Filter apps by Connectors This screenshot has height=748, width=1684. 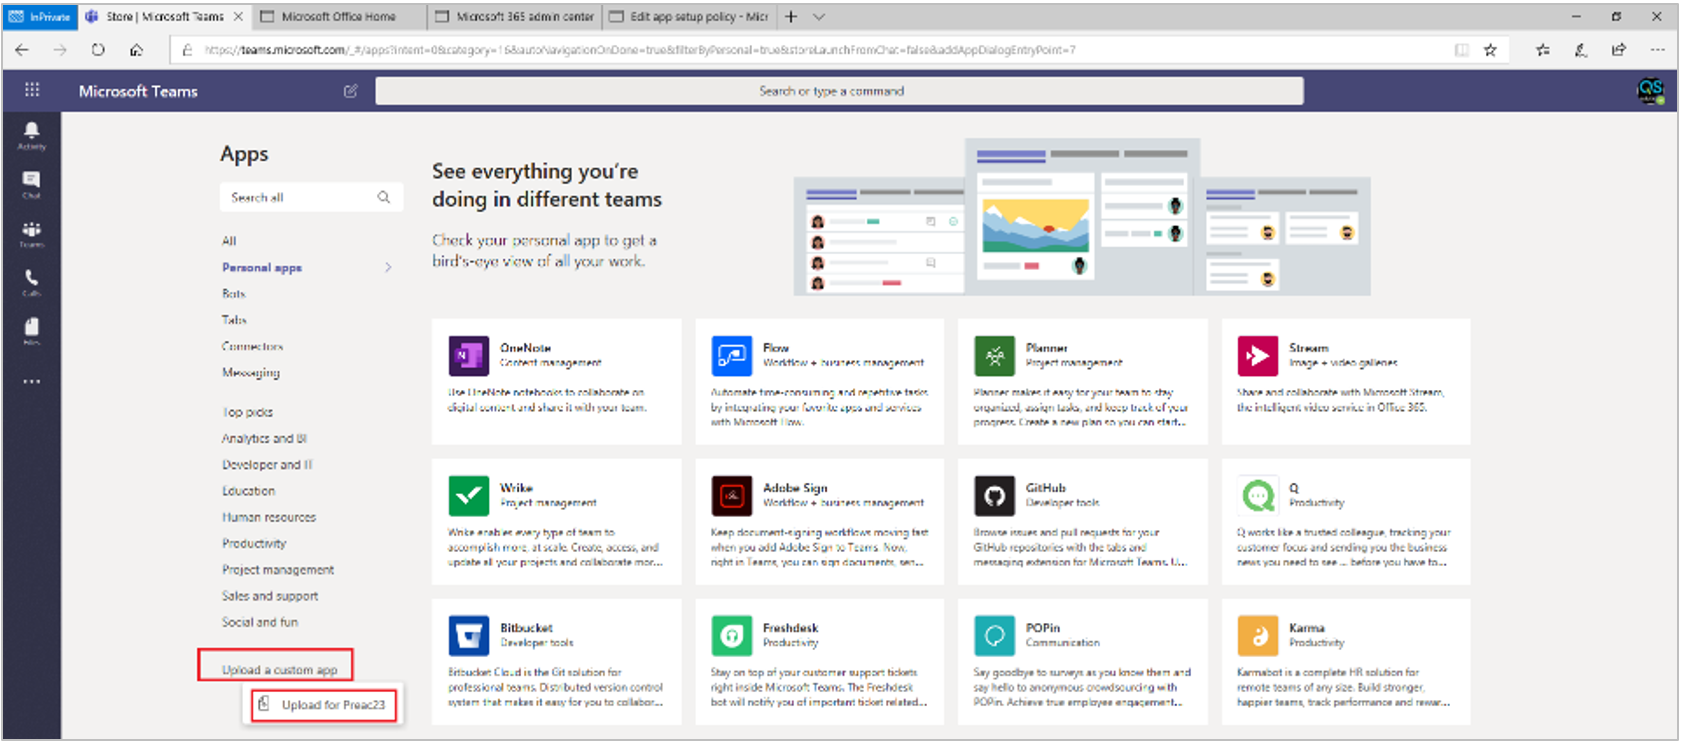tap(252, 346)
